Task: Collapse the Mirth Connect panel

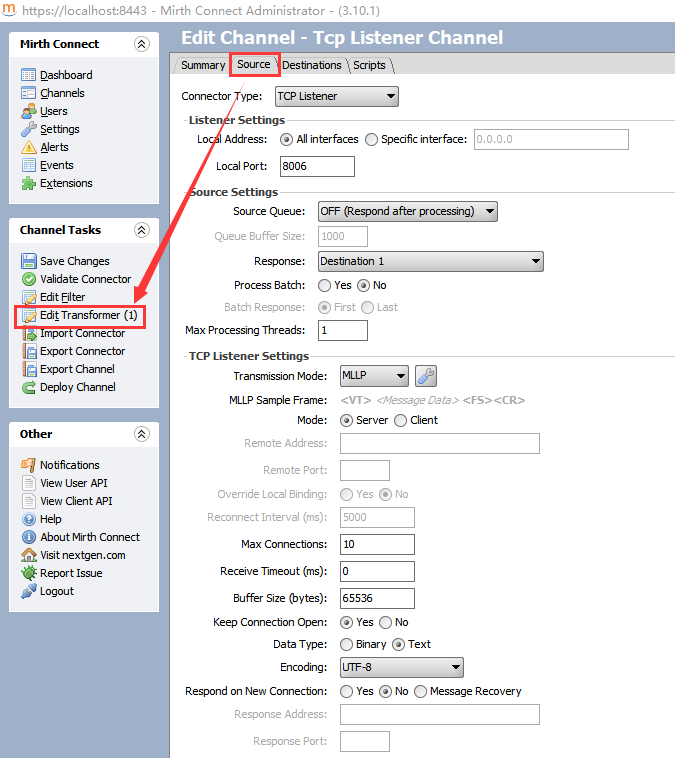Action: tap(141, 44)
